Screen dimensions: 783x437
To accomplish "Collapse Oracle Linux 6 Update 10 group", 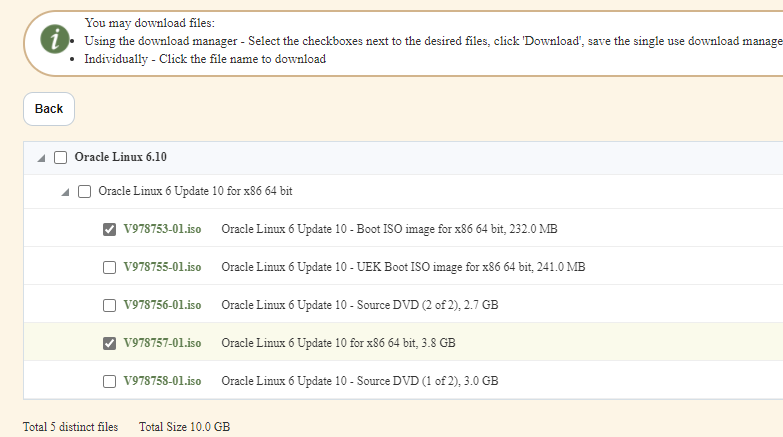I will [x=65, y=192].
